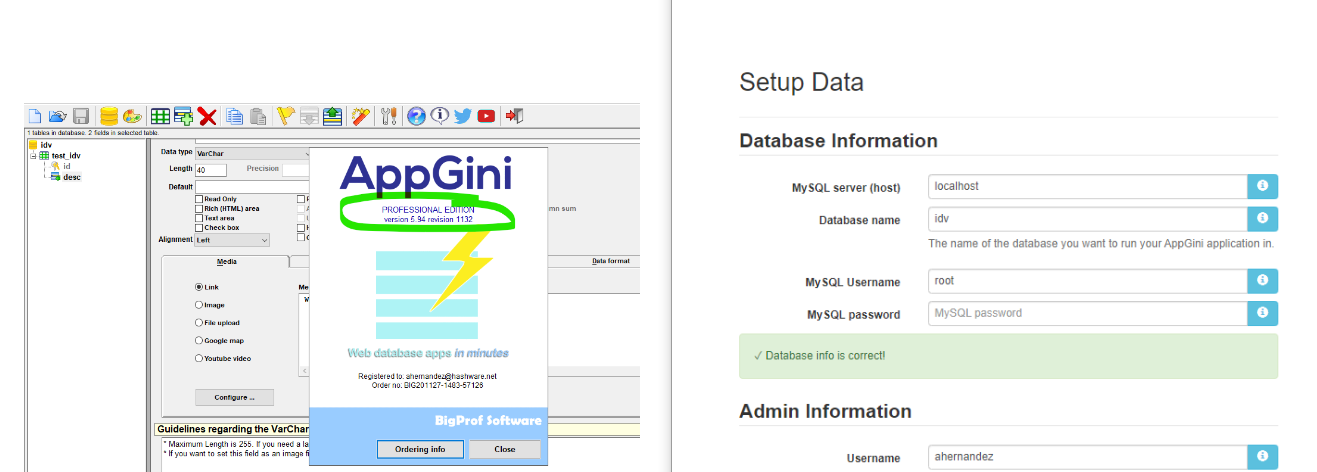
Task: Click the Database name input field
Action: [x=1087, y=218]
